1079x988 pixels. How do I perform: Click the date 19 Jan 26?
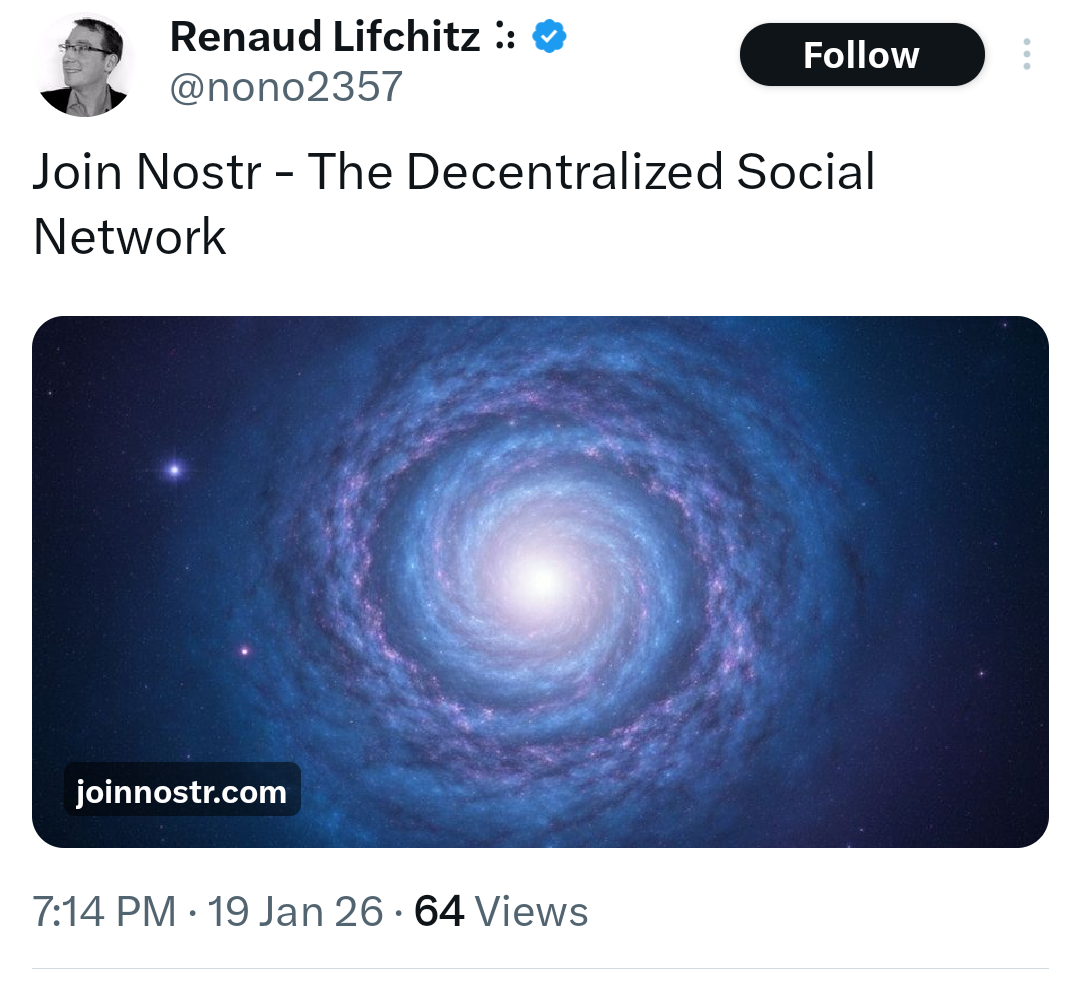[295, 912]
